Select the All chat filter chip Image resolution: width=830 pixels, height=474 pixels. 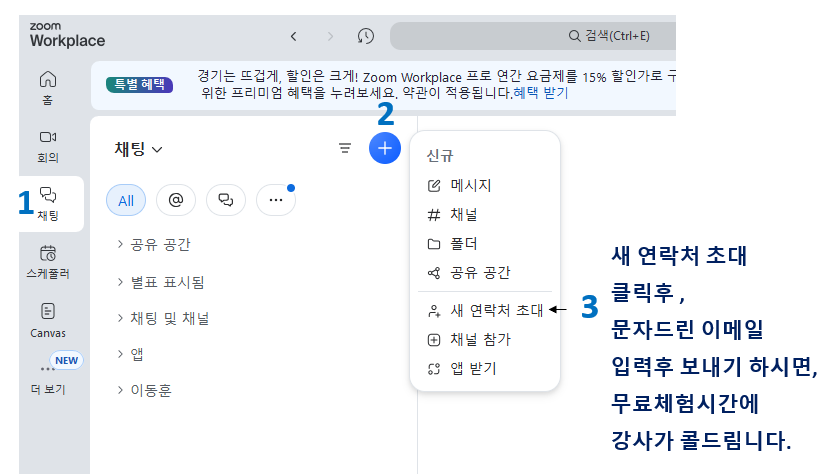tap(126, 200)
